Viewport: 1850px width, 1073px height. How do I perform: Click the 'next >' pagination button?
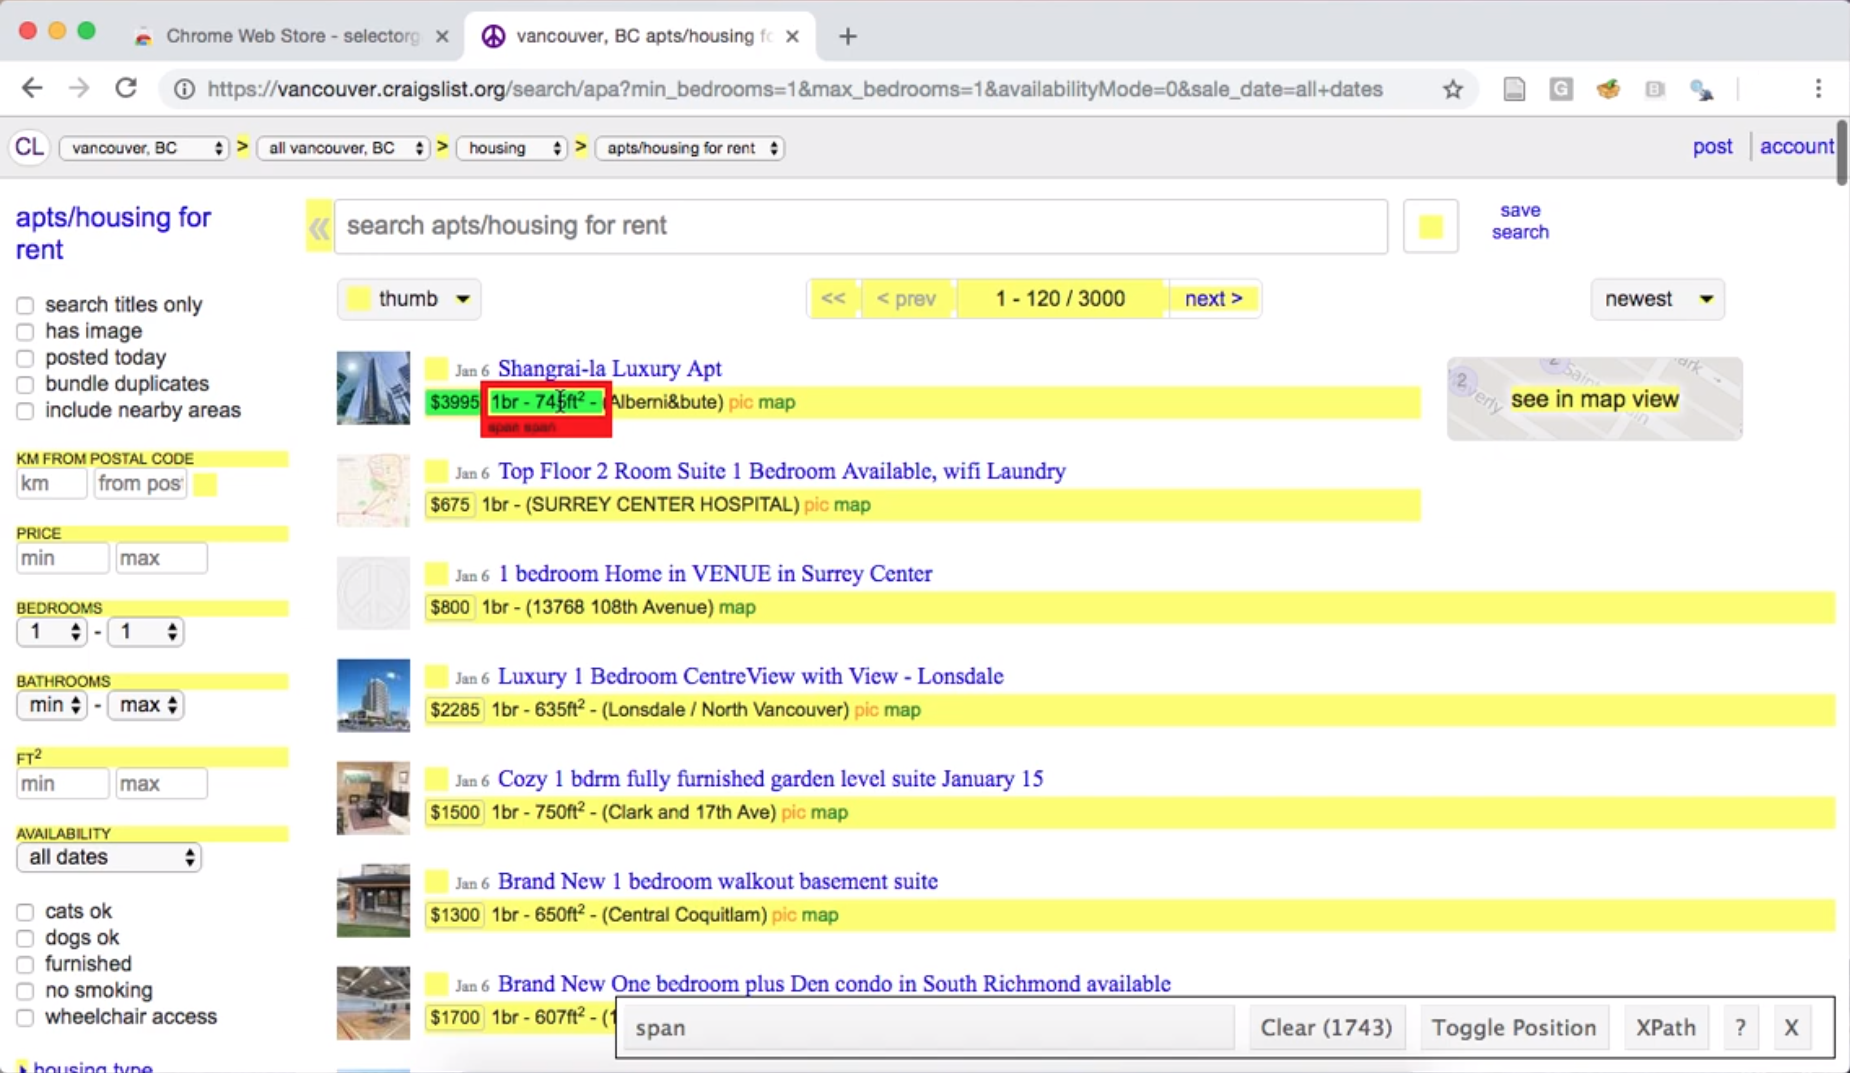click(x=1213, y=299)
